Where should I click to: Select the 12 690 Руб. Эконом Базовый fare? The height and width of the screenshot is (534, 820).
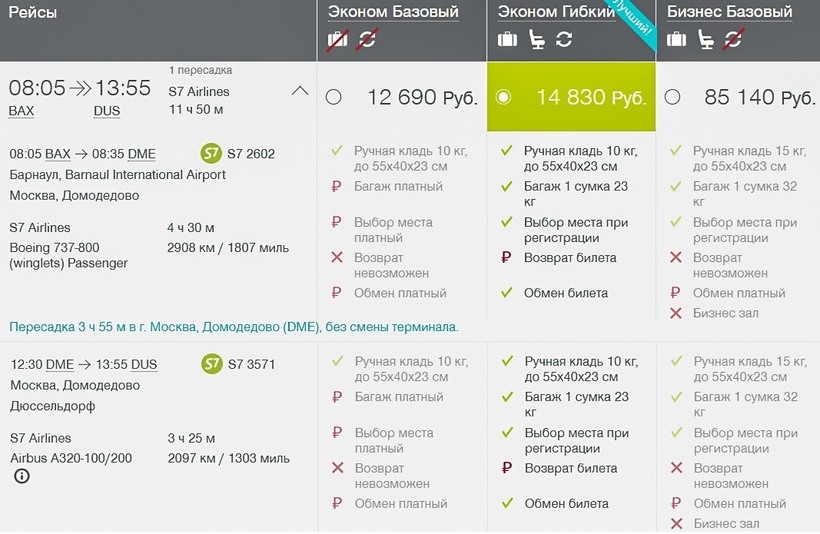pos(334,97)
